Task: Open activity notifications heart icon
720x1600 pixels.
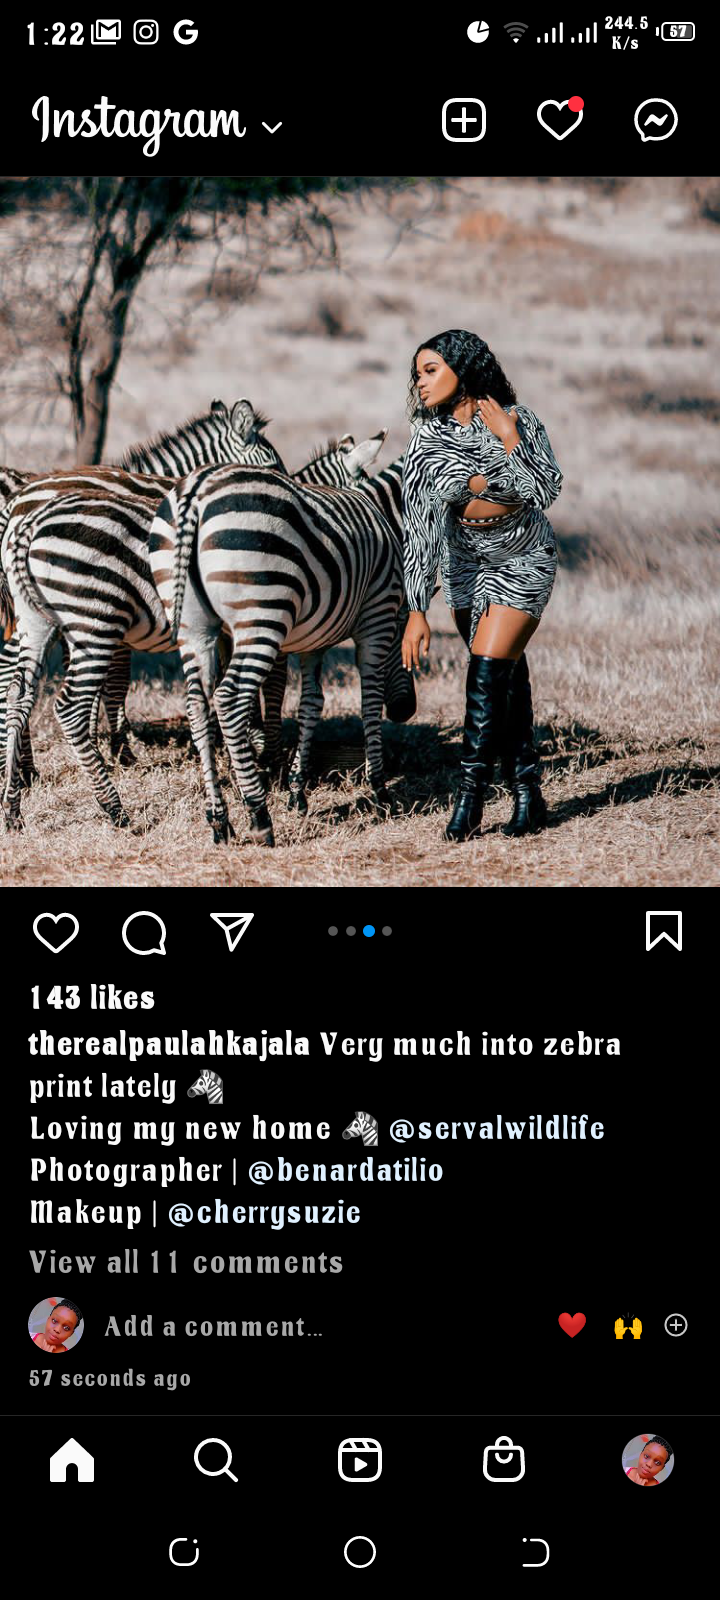Action: tap(560, 120)
